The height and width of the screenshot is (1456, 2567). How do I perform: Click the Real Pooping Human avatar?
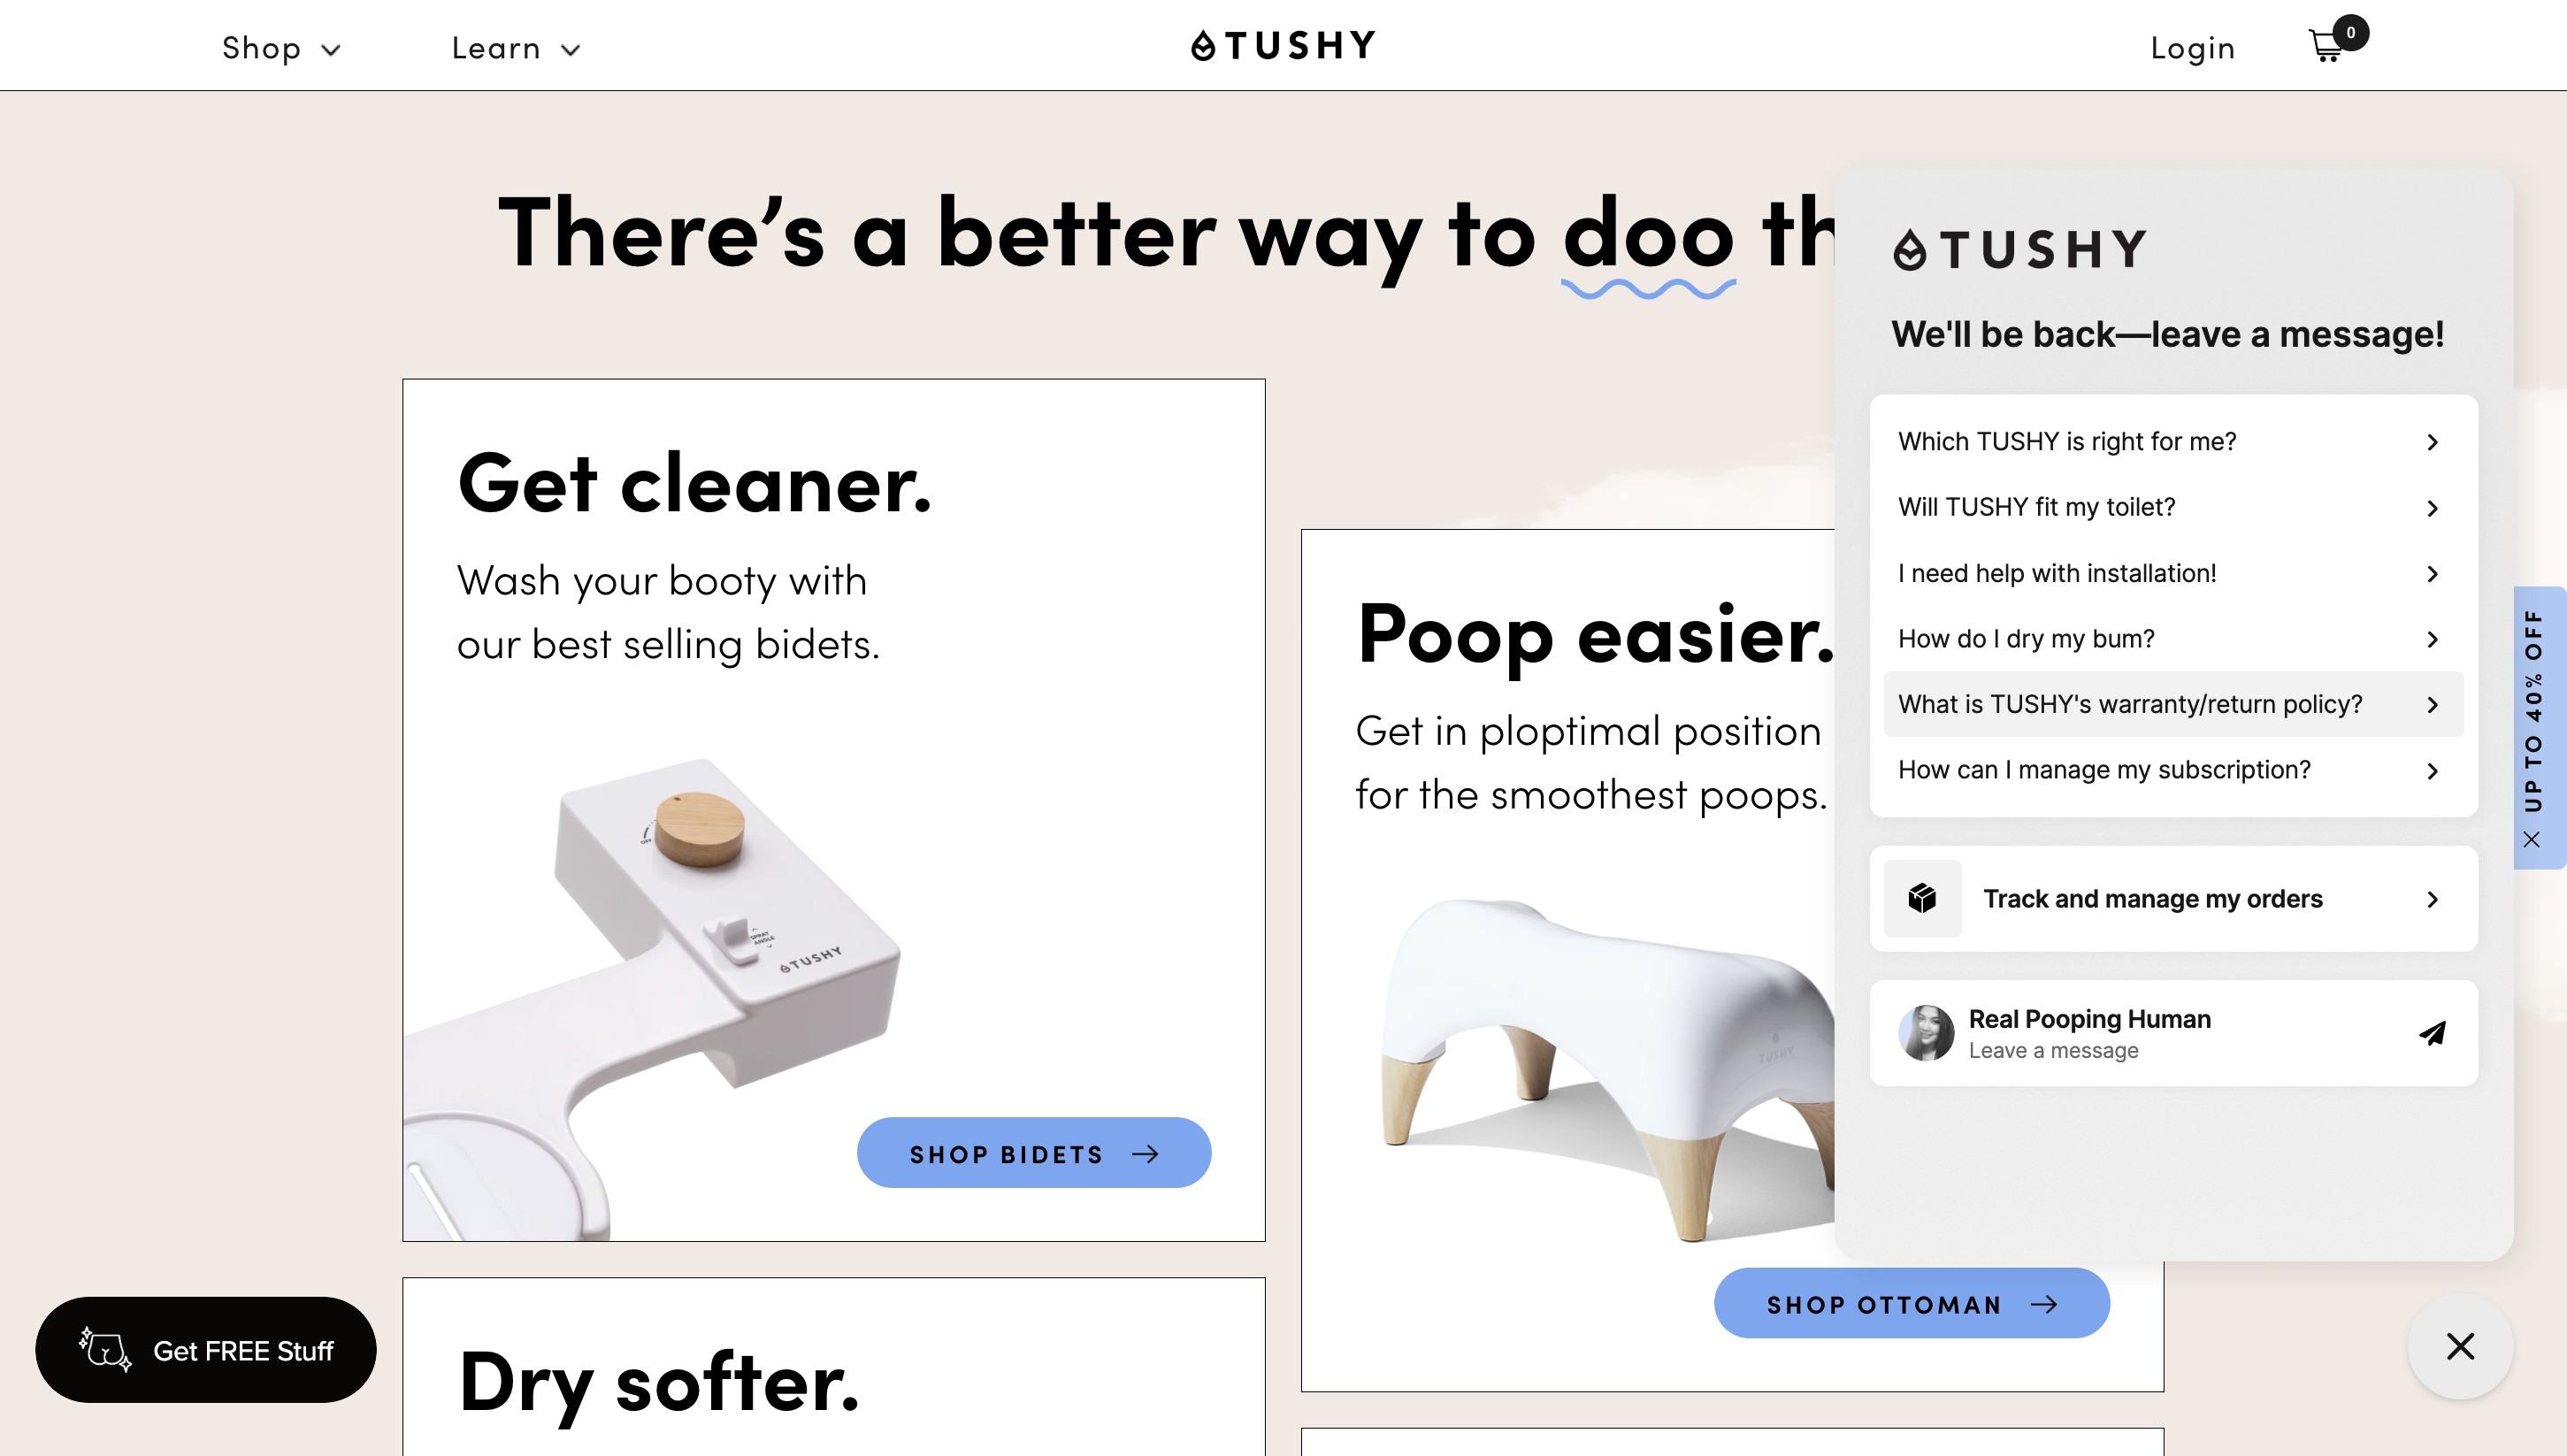pyautogui.click(x=1926, y=1033)
